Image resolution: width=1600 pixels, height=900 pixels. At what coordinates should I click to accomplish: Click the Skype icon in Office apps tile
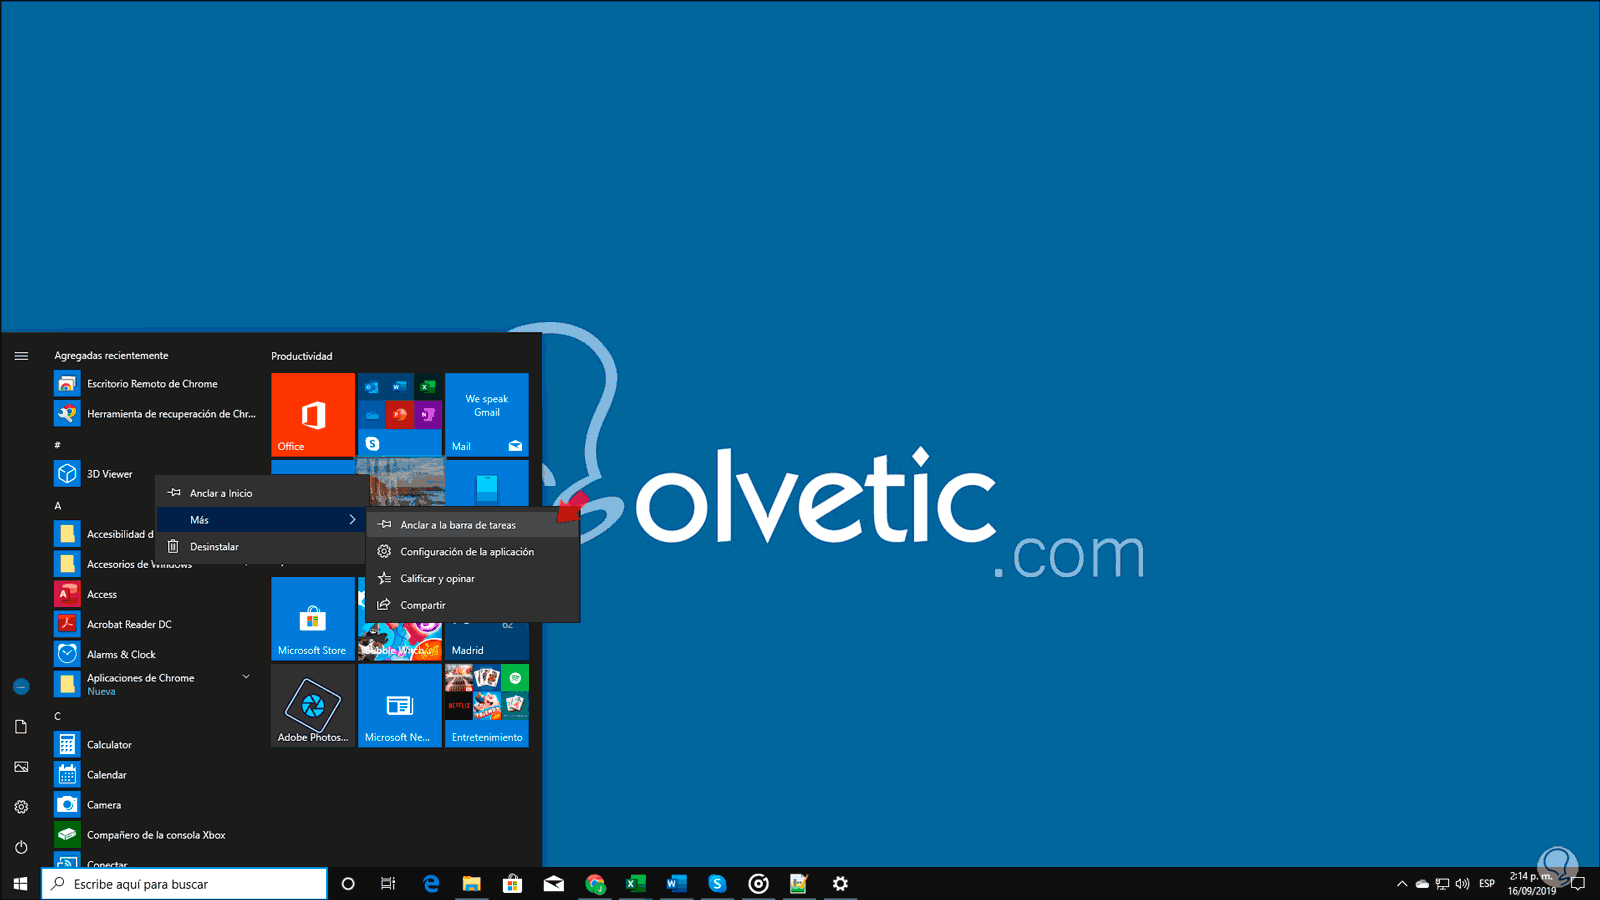pyautogui.click(x=372, y=443)
